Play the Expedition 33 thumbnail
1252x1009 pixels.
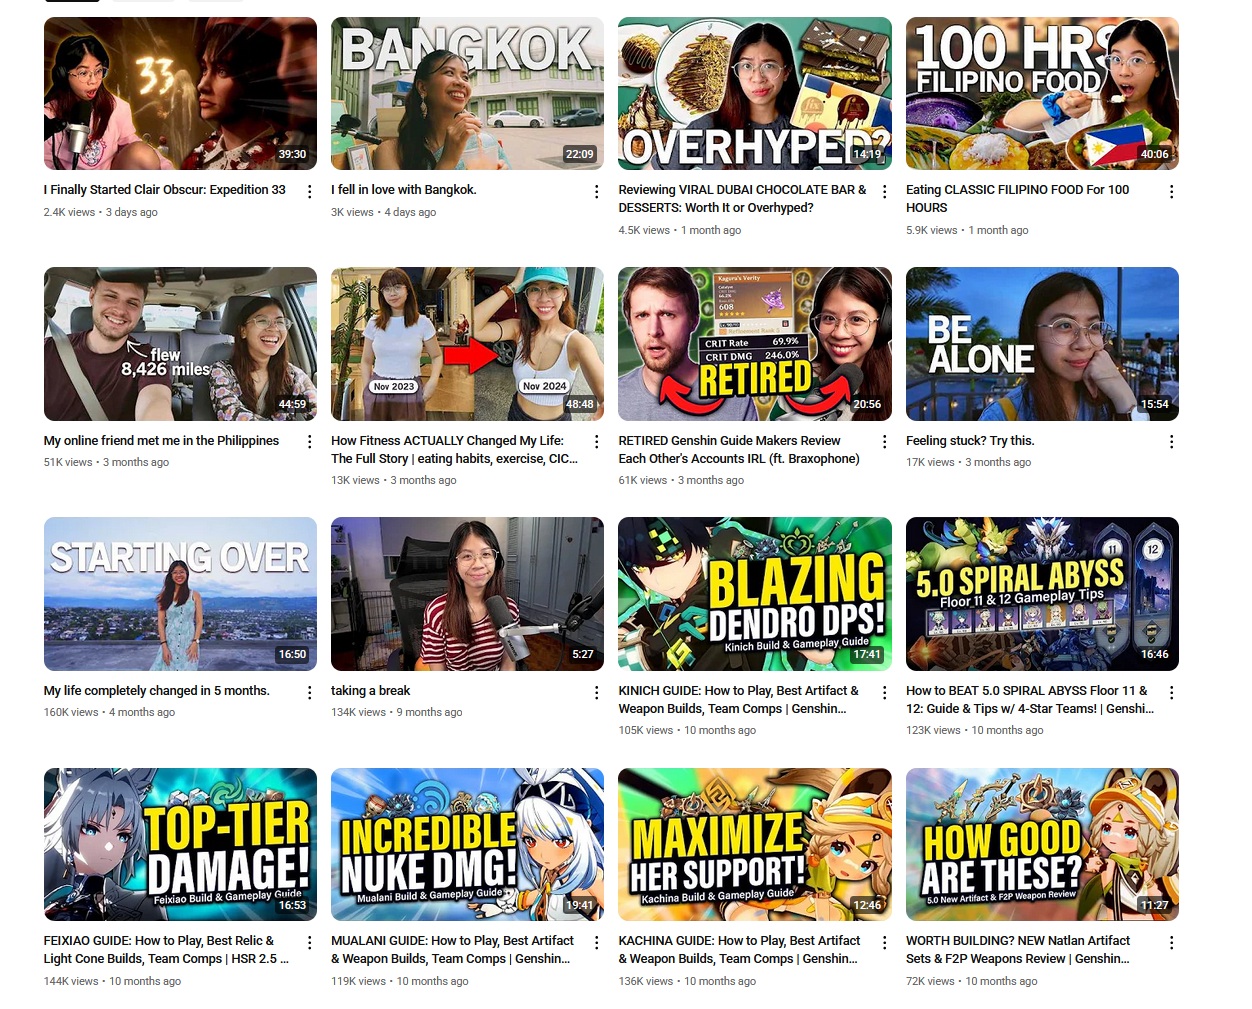180,93
